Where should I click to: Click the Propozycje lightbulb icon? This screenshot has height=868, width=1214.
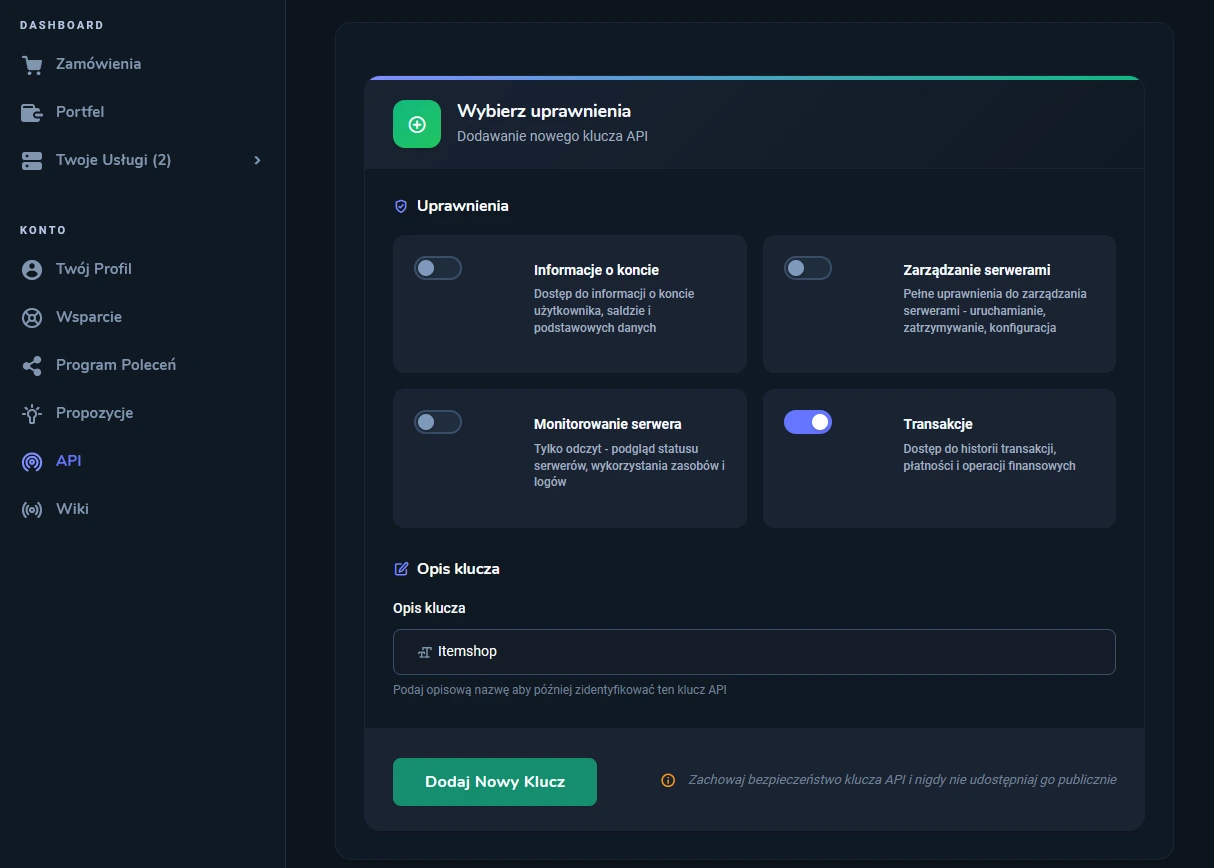point(32,413)
